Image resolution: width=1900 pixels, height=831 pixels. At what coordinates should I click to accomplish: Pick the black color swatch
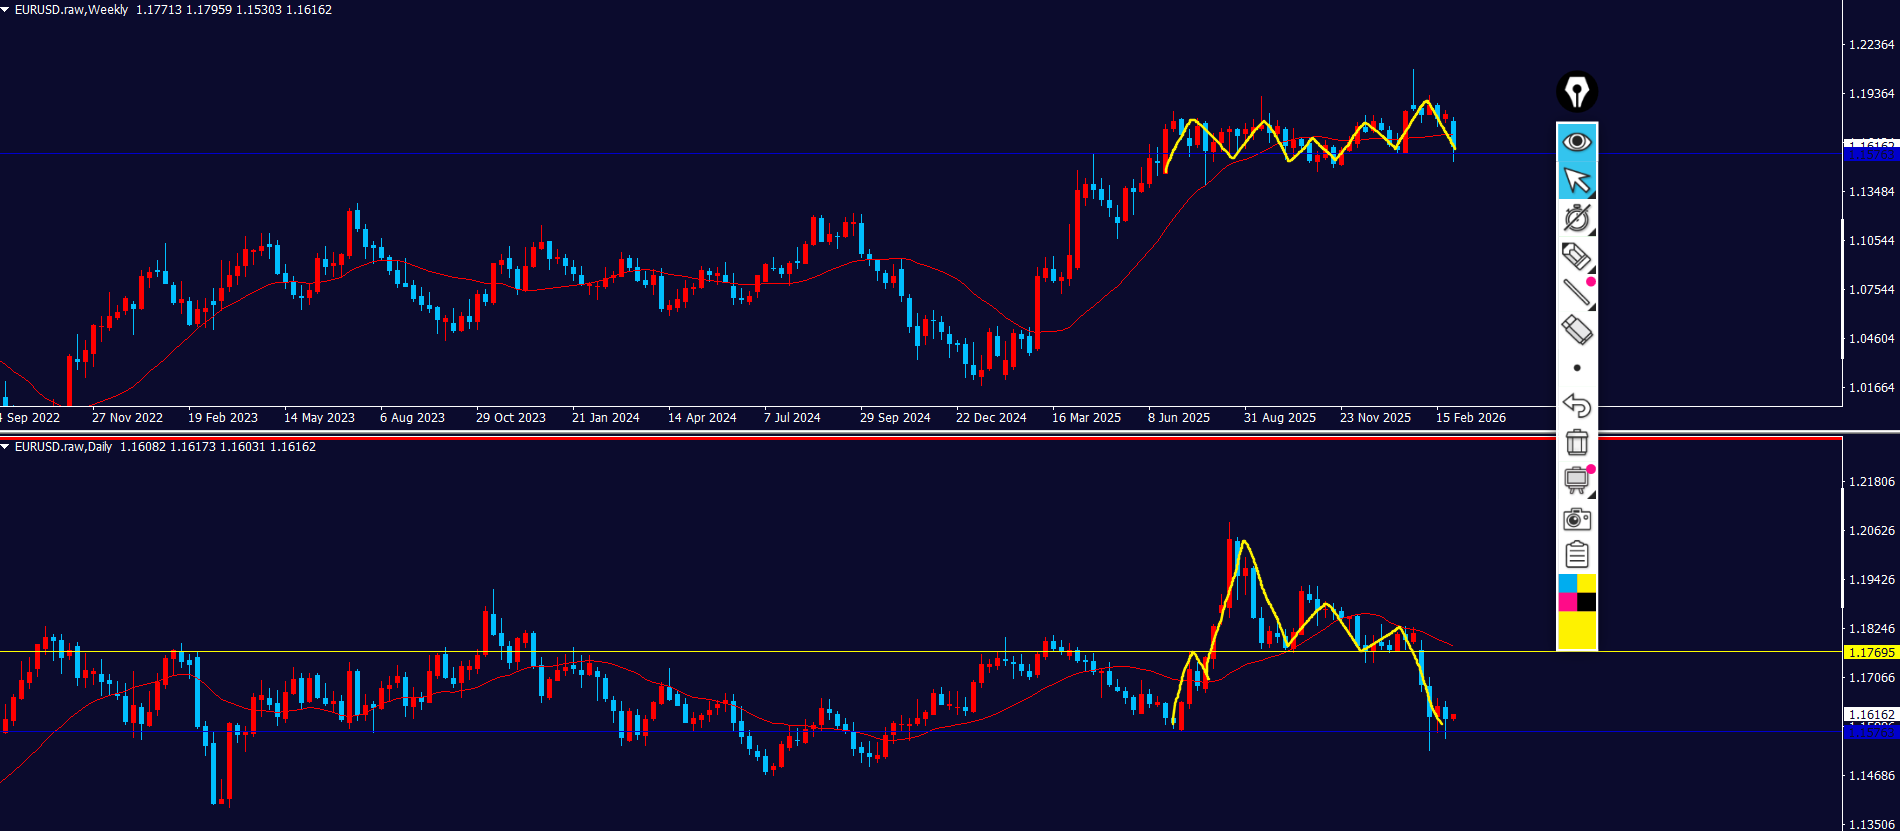click(x=1587, y=602)
